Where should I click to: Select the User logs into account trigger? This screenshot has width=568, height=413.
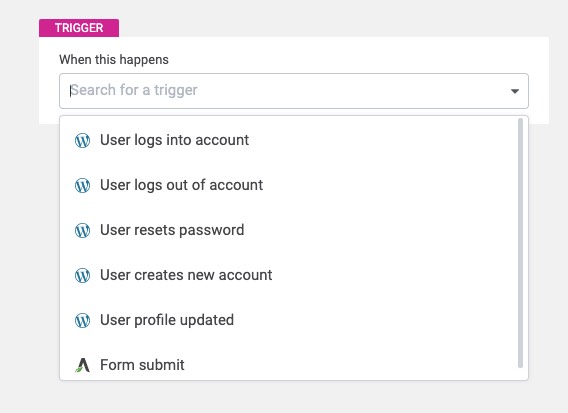(289, 140)
